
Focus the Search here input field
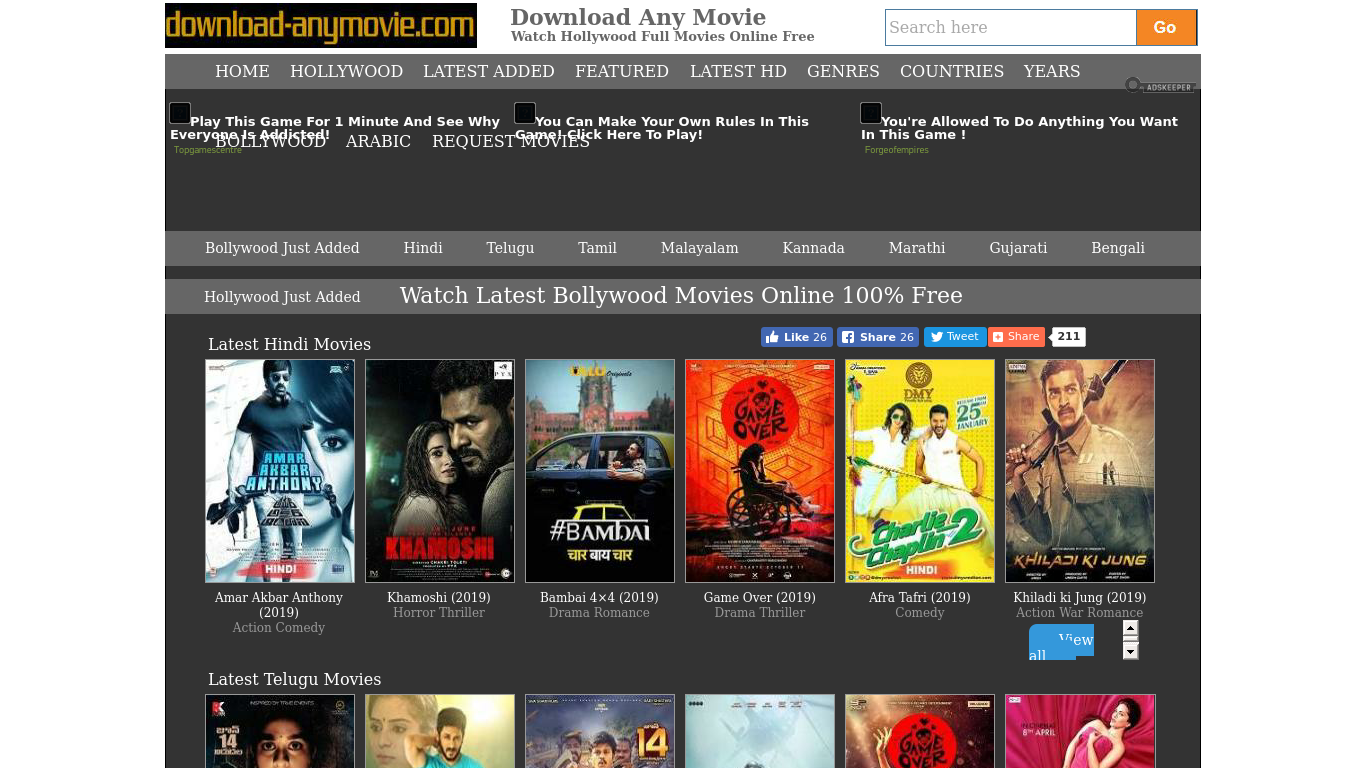point(1011,28)
